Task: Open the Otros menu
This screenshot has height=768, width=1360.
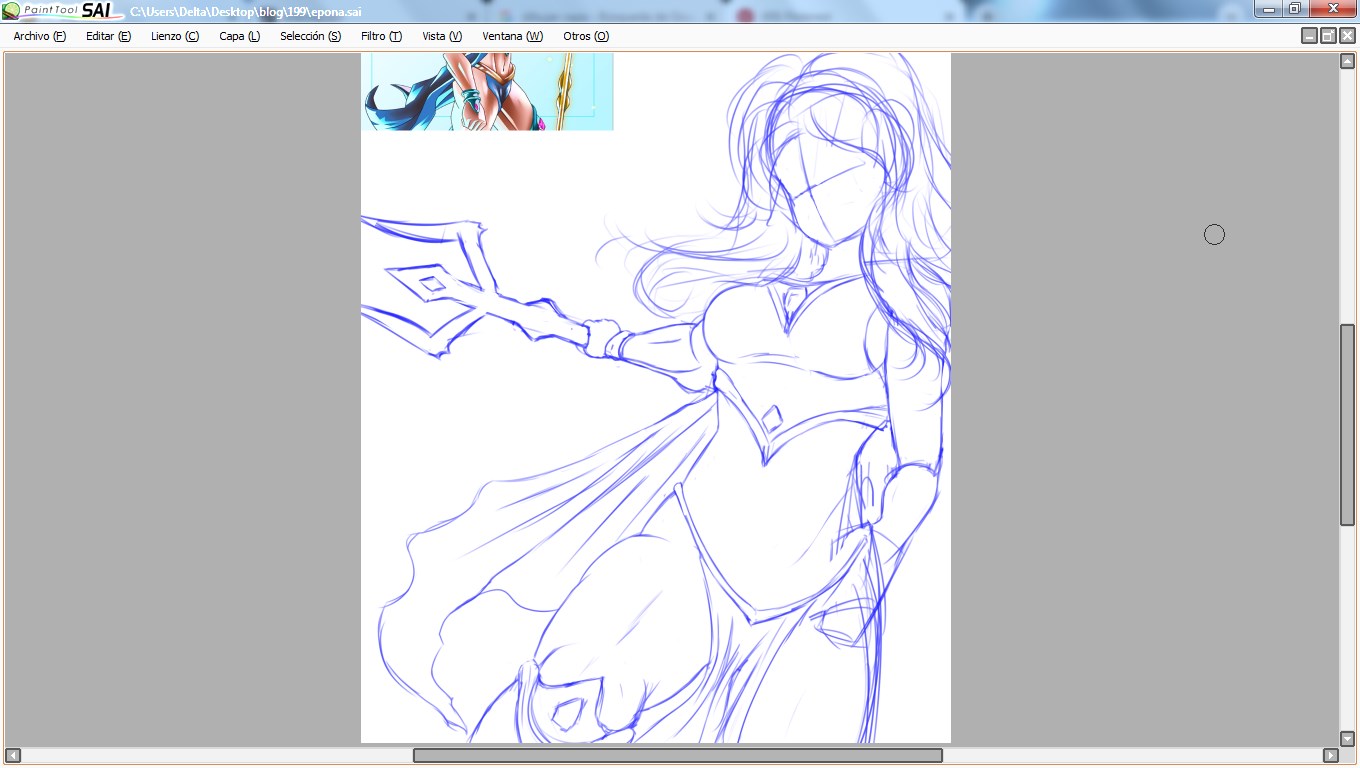Action: tap(586, 36)
